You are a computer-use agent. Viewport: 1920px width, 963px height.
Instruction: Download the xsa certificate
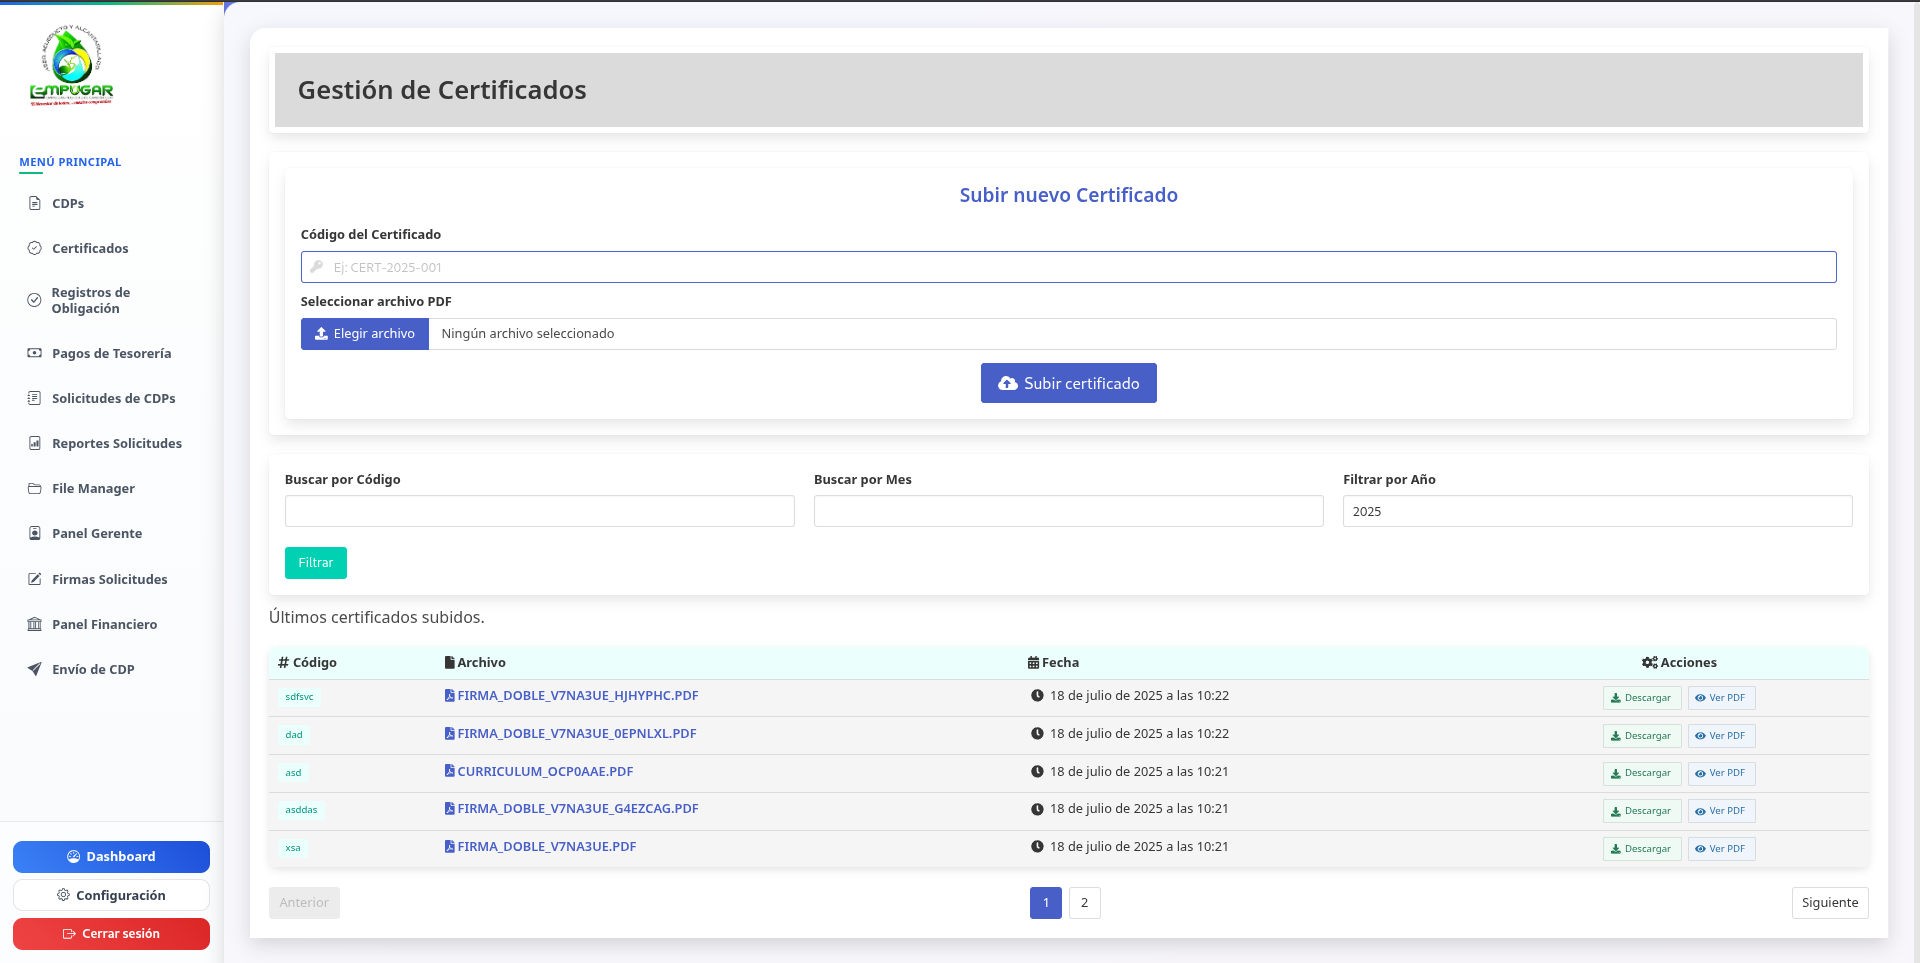(1642, 849)
